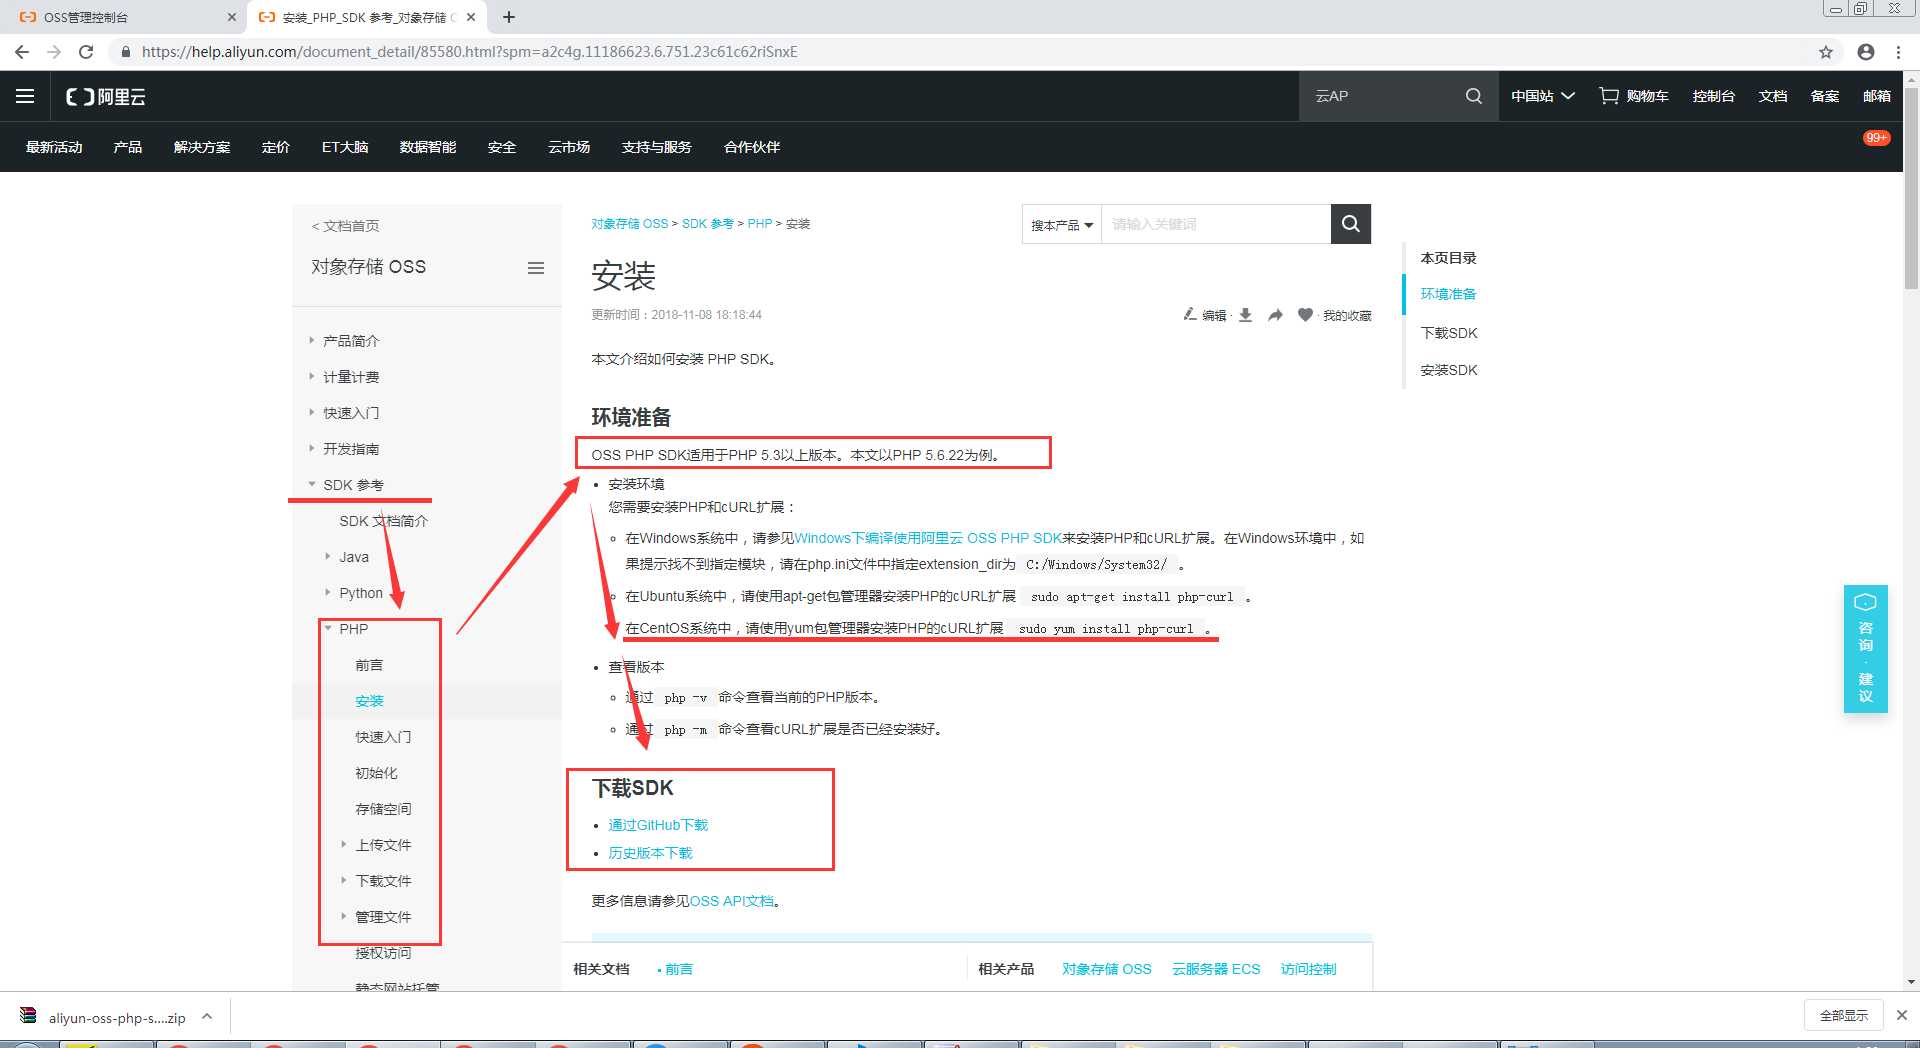Open Chrome three-dot menu
Image resolution: width=1920 pixels, height=1048 pixels.
click(1899, 52)
